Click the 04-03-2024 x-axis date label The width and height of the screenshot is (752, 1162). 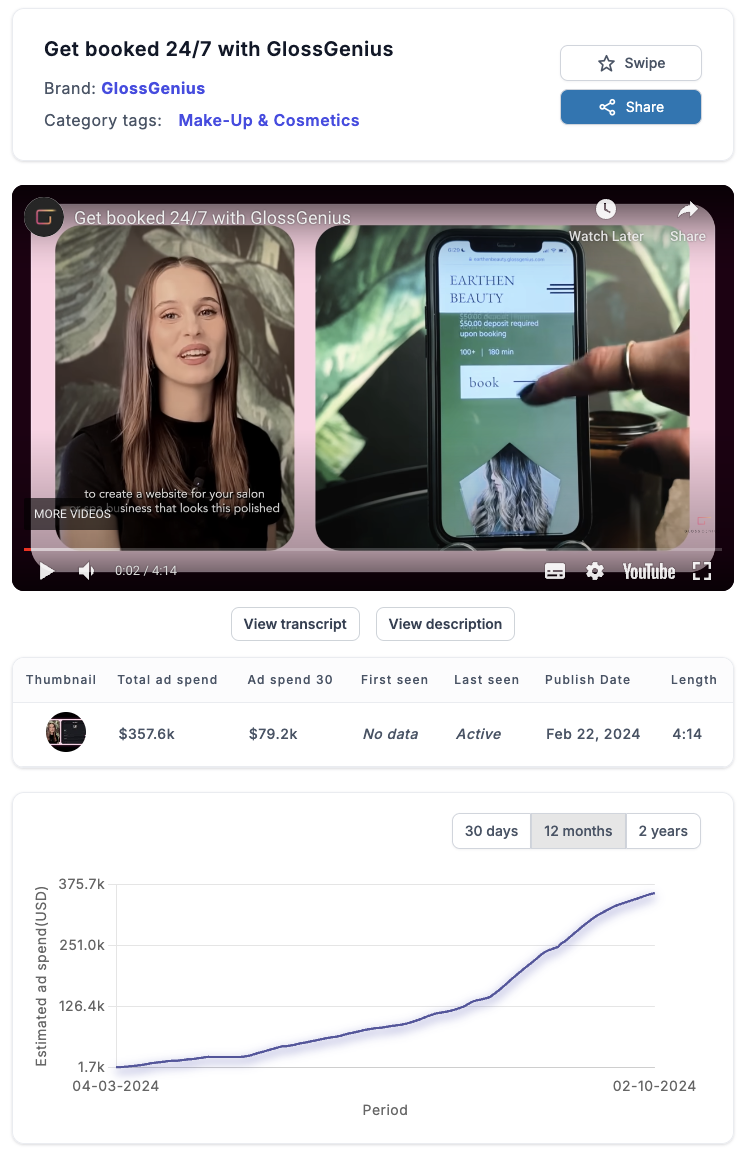click(116, 1086)
